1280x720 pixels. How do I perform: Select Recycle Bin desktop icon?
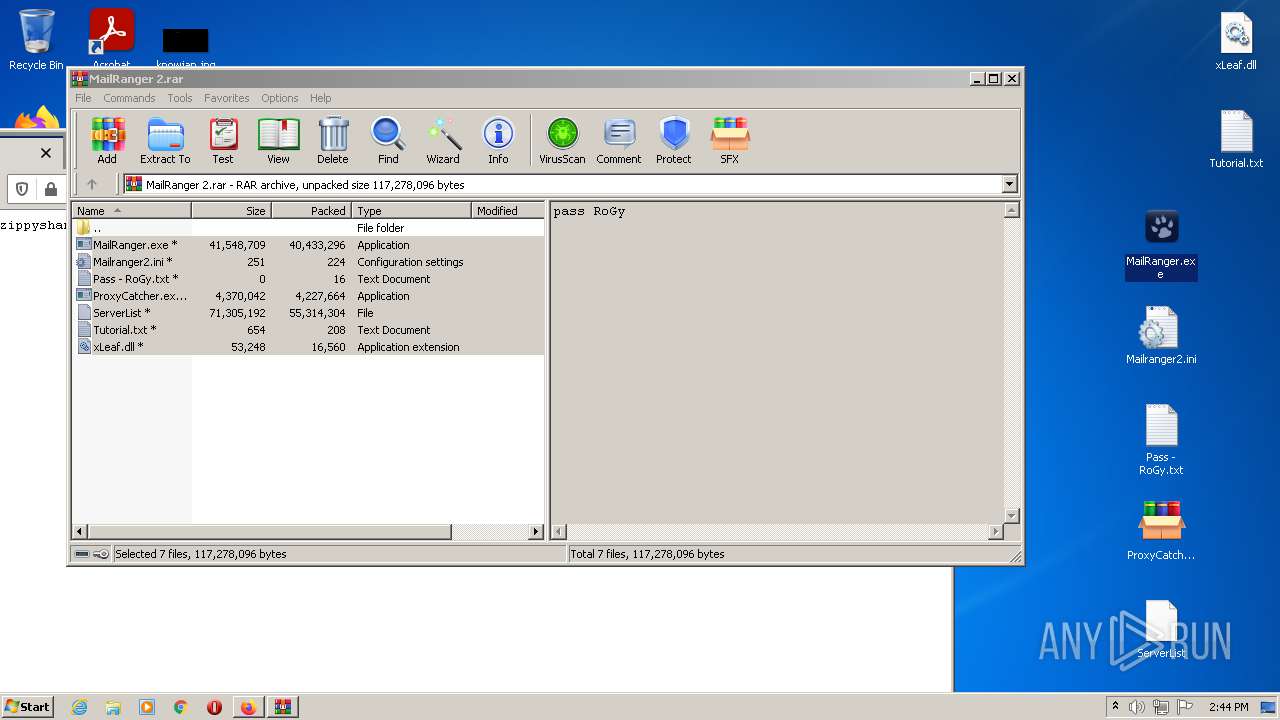pyautogui.click(x=36, y=40)
